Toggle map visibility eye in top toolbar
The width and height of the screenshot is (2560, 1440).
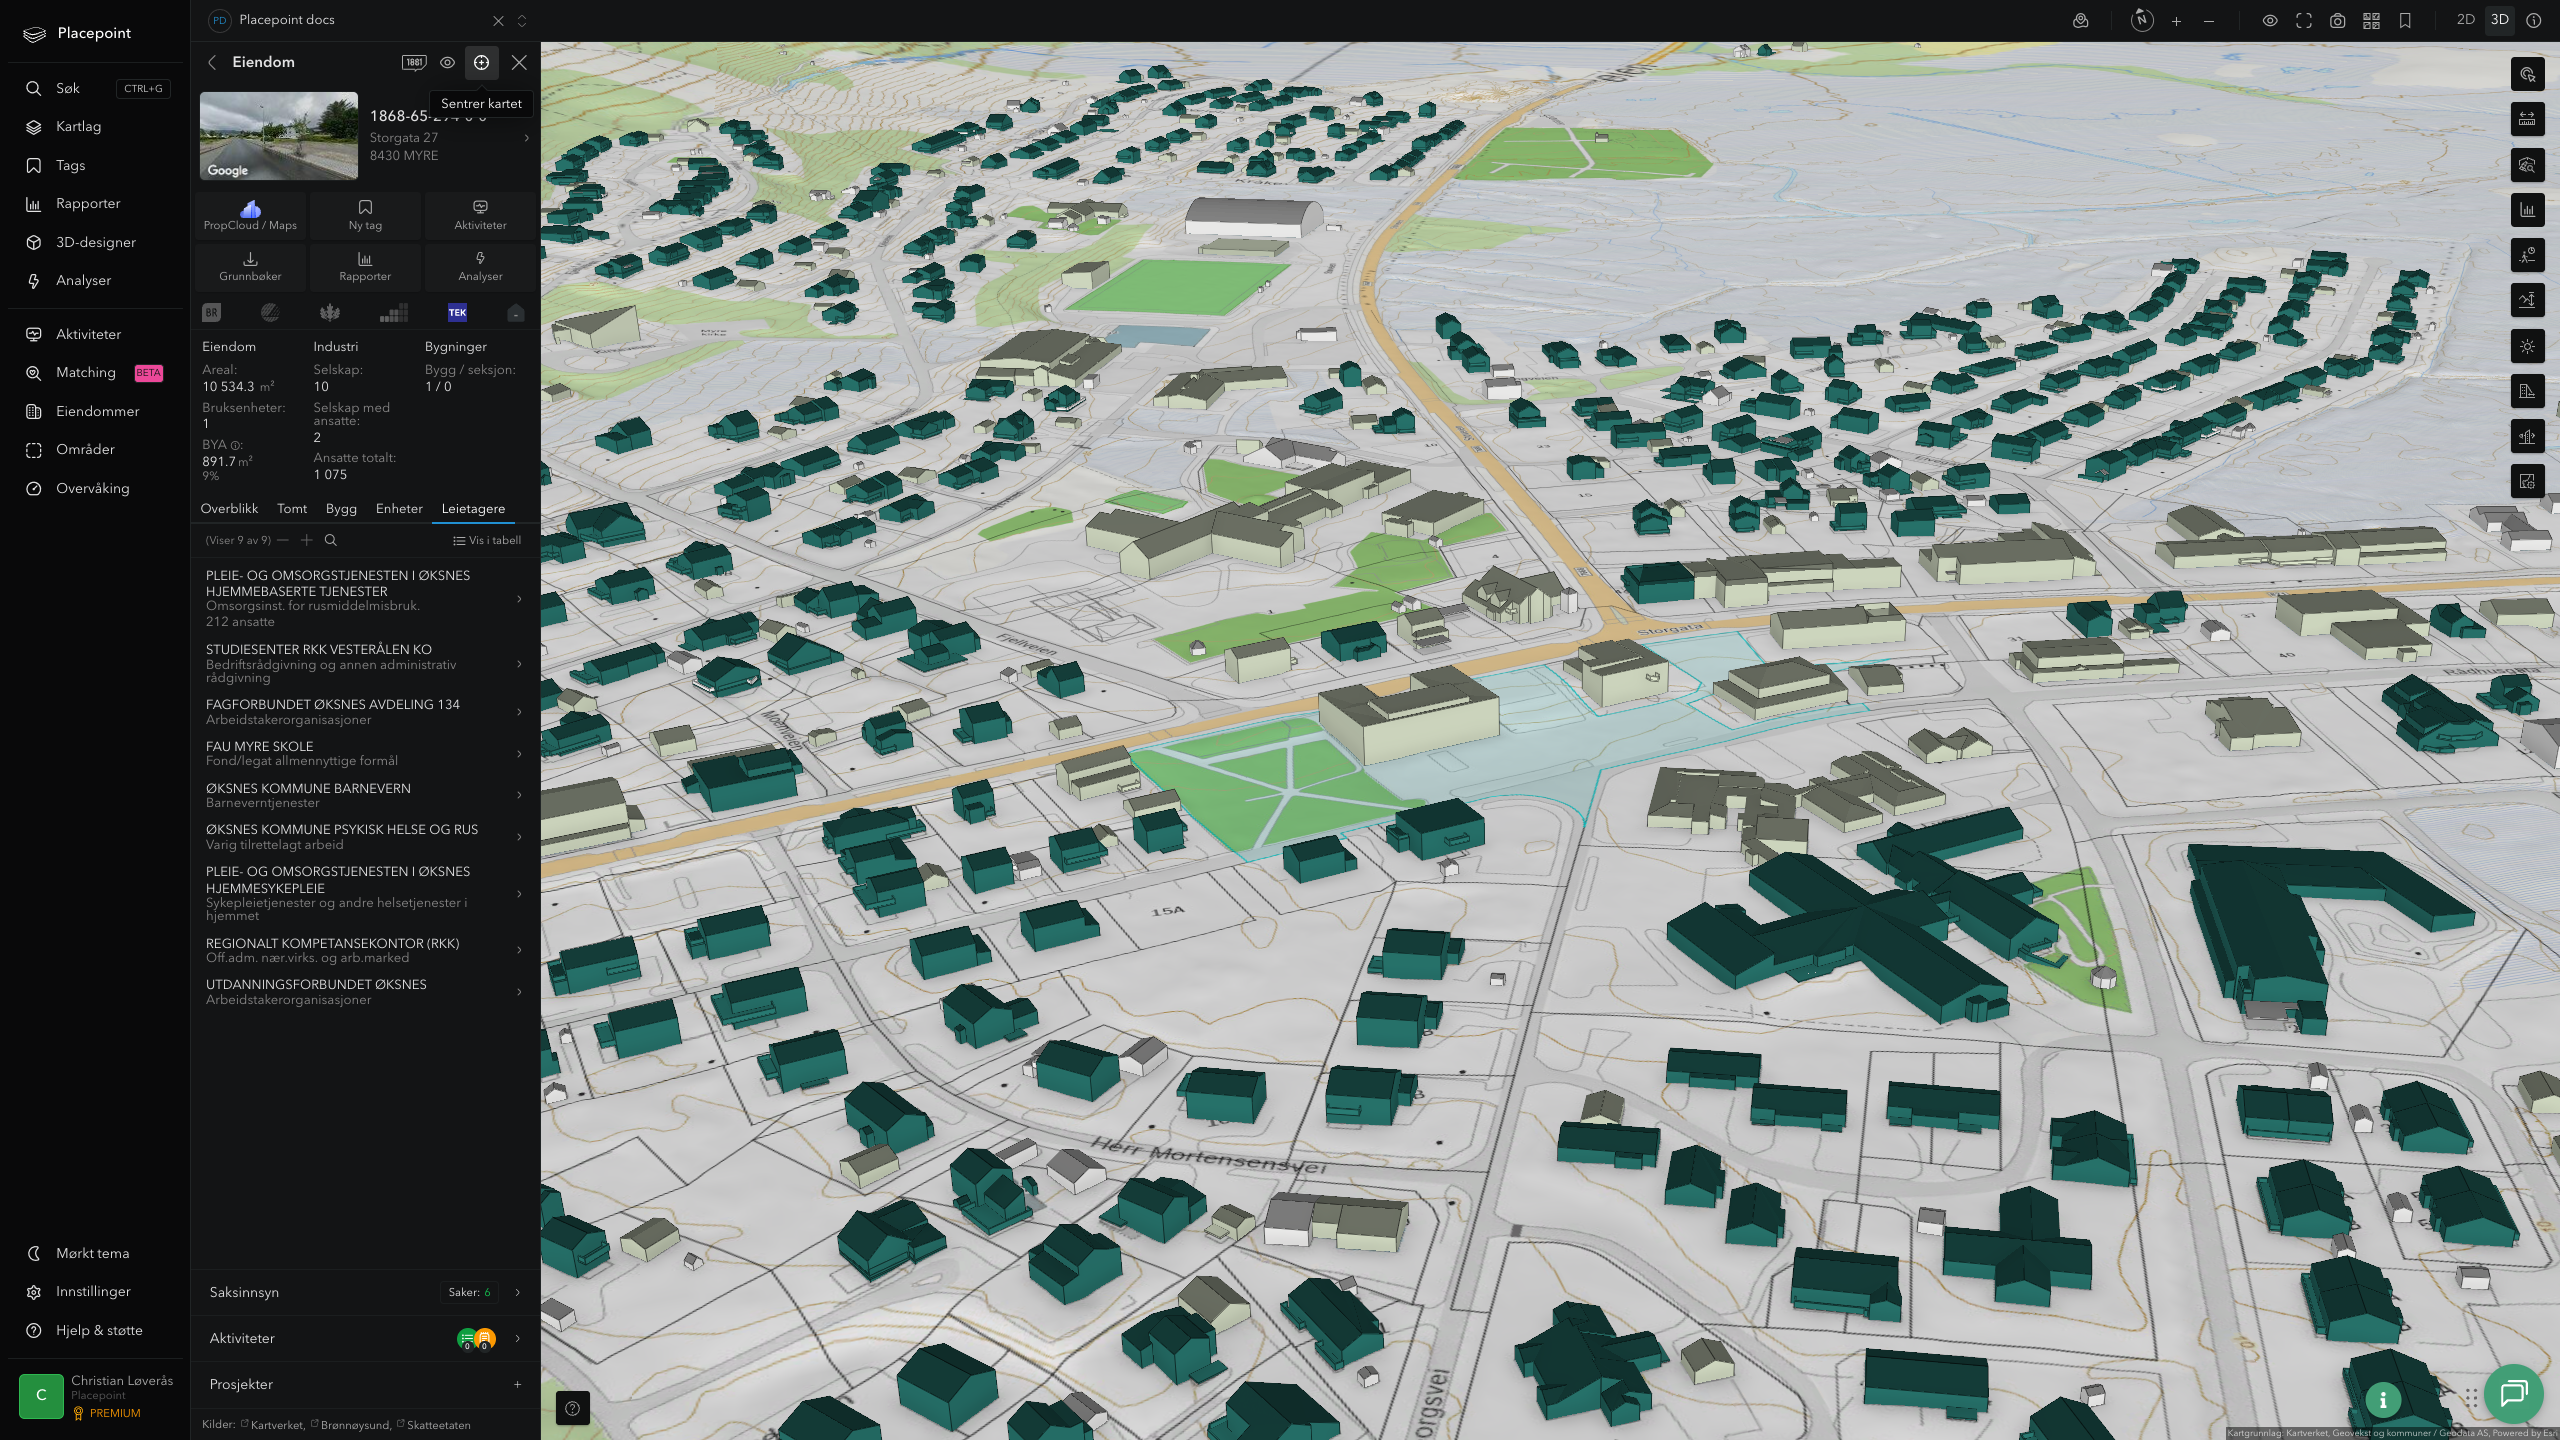click(2270, 21)
